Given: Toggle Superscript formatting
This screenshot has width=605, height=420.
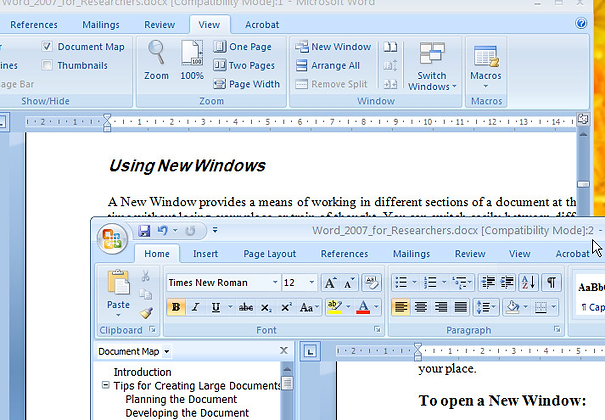Looking at the screenshot, I should click(286, 307).
